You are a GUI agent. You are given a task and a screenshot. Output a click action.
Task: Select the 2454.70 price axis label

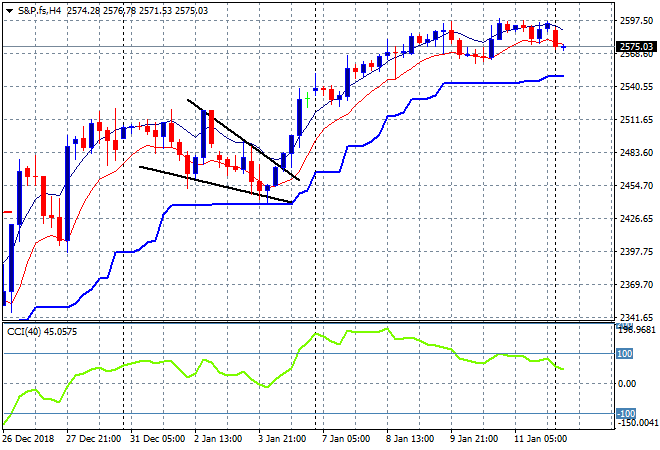click(x=636, y=186)
